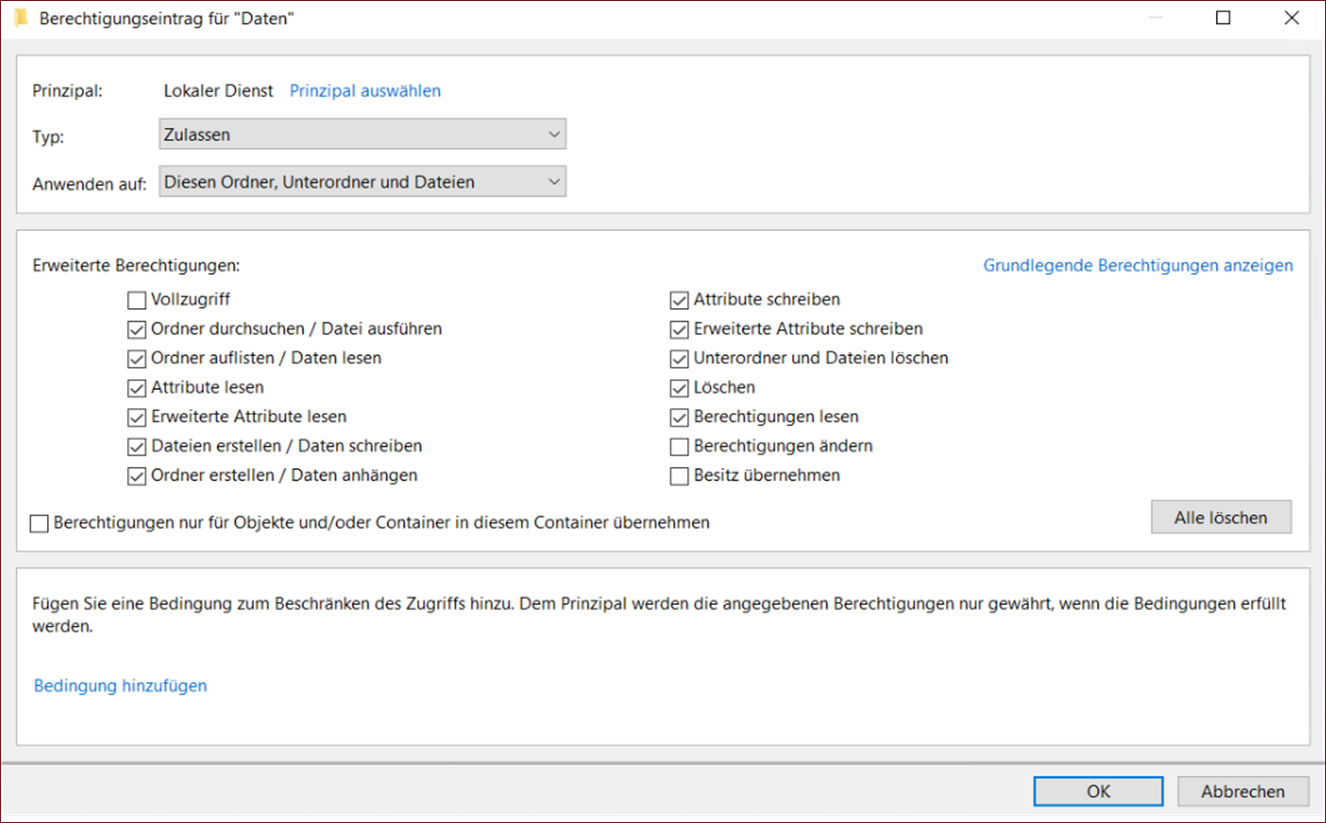Enable the Vollzugriff checkbox
The image size is (1326, 823).
137,299
